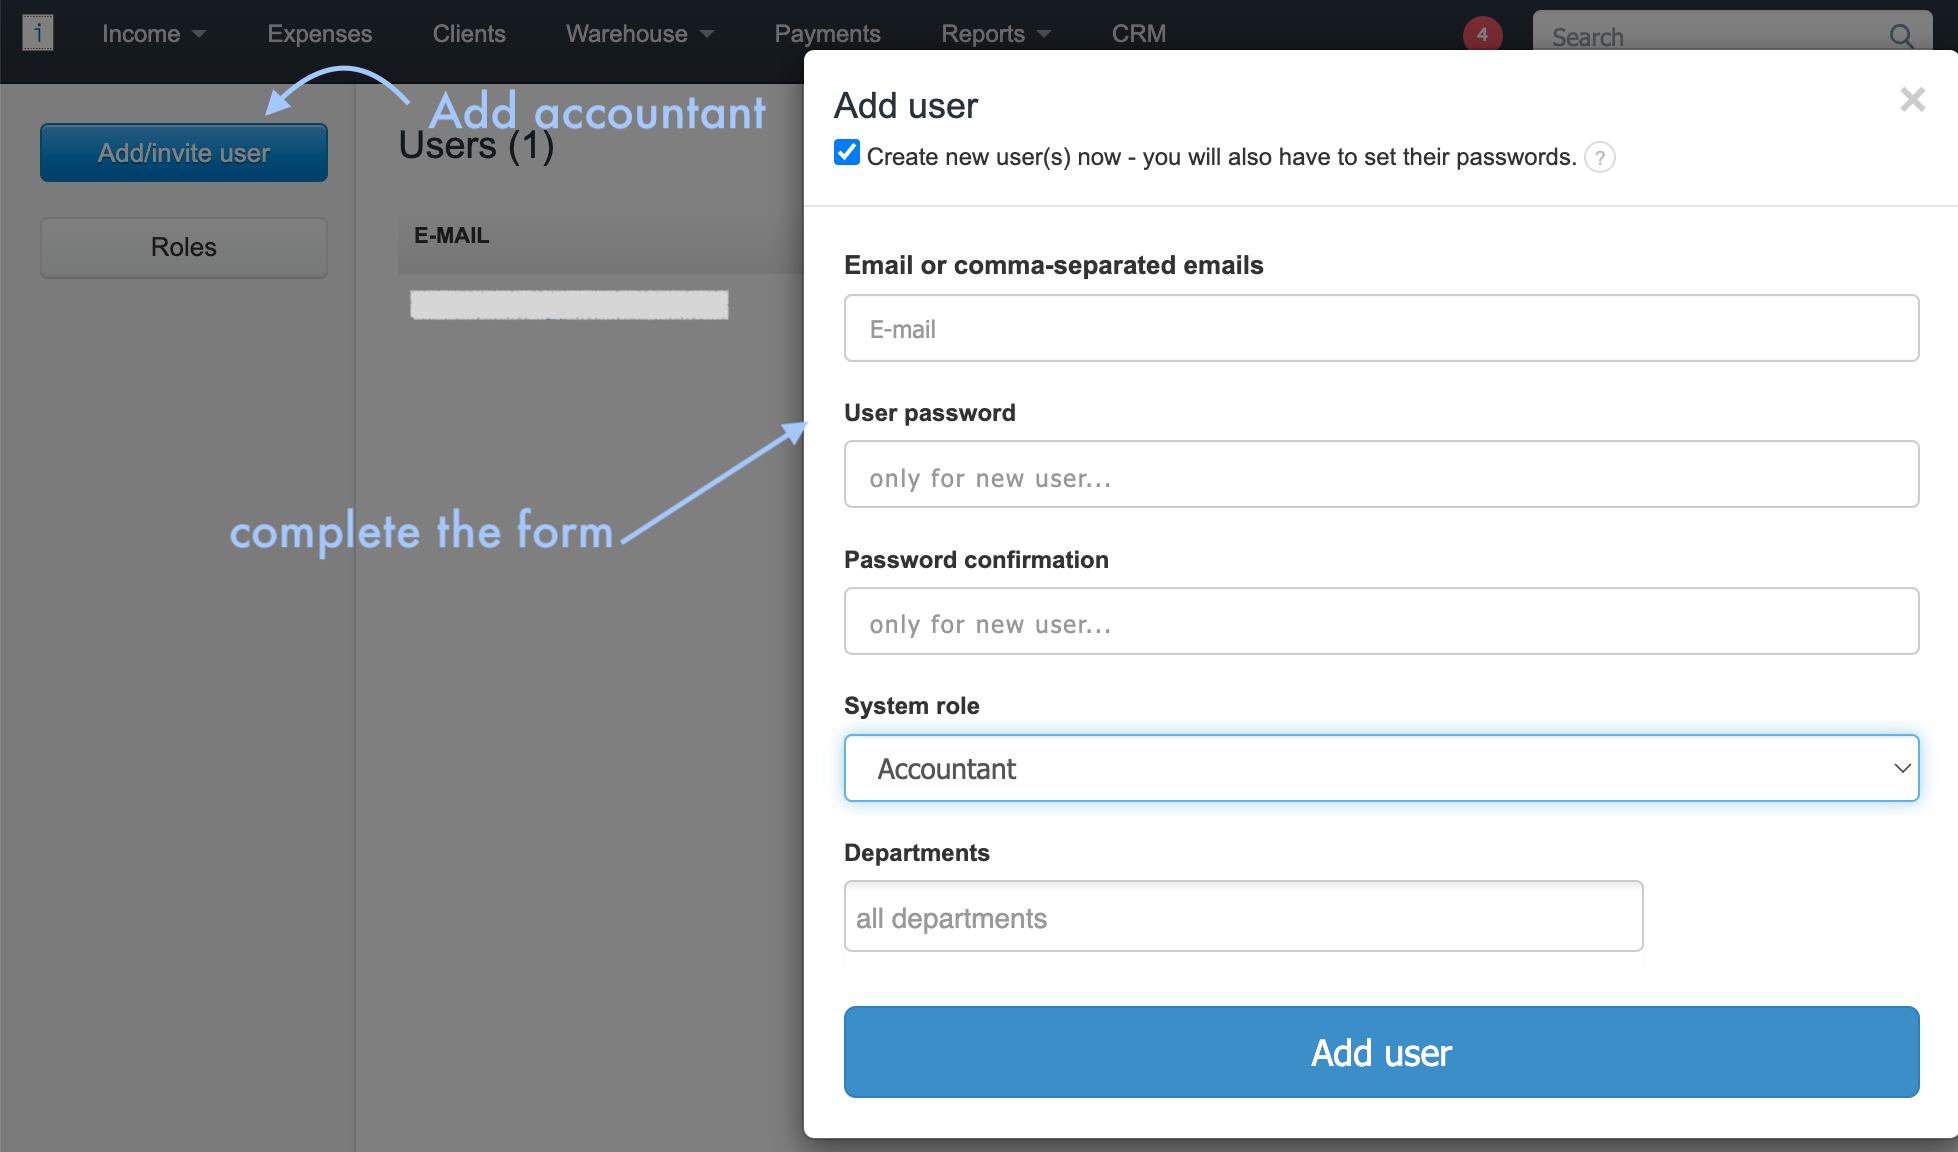Screen dimensions: 1958x1152
Task: Toggle the Create new user(s) now checkbox
Action: tap(847, 153)
